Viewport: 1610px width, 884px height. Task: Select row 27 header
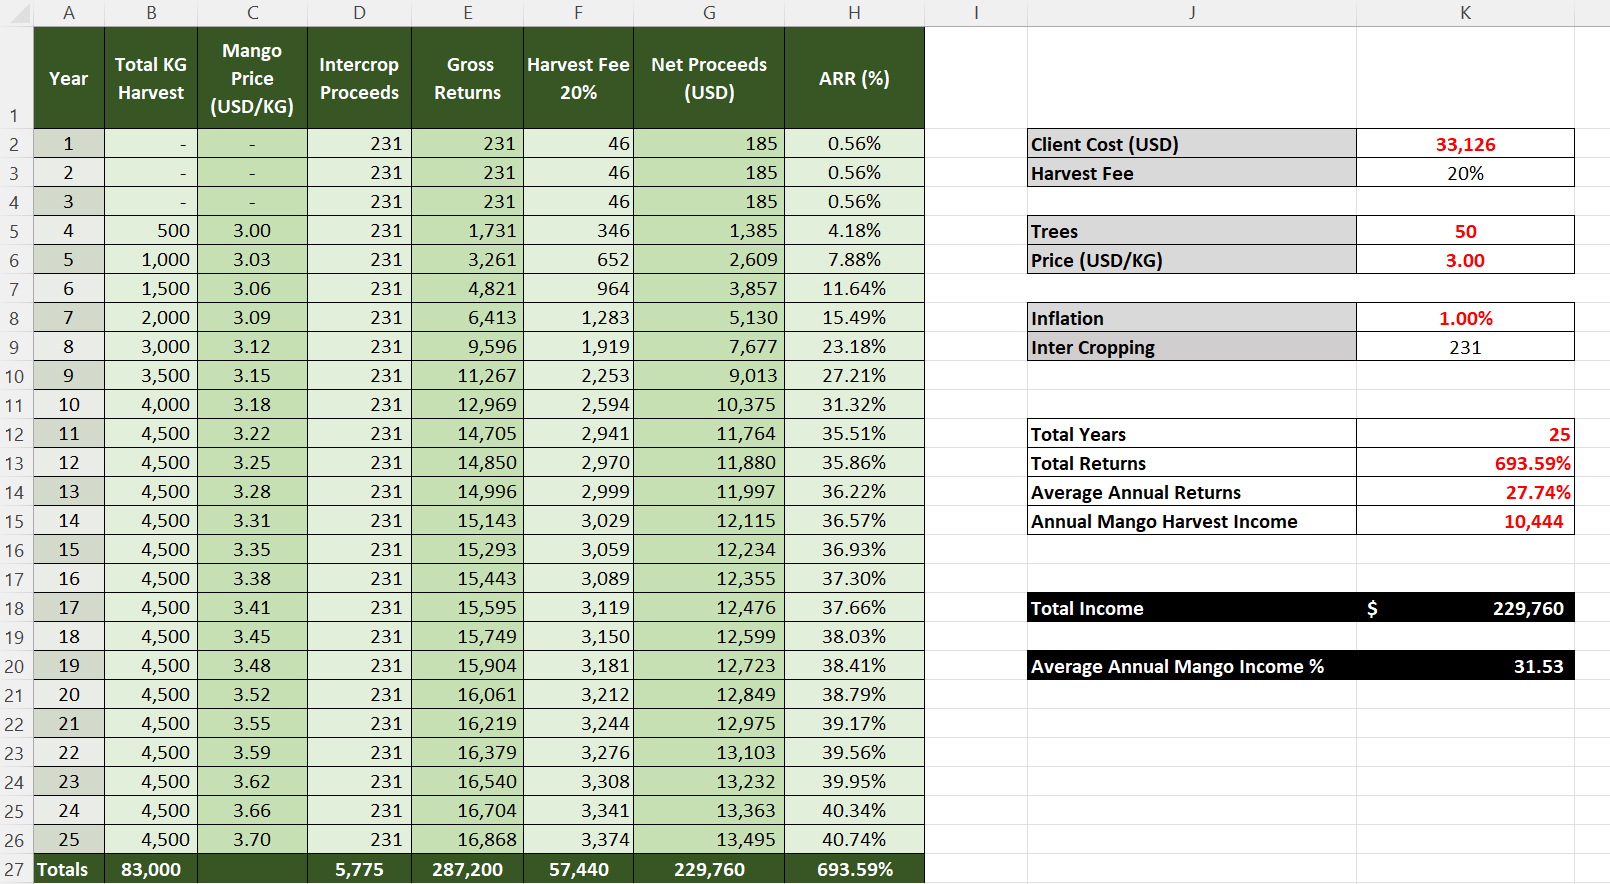(x=14, y=869)
